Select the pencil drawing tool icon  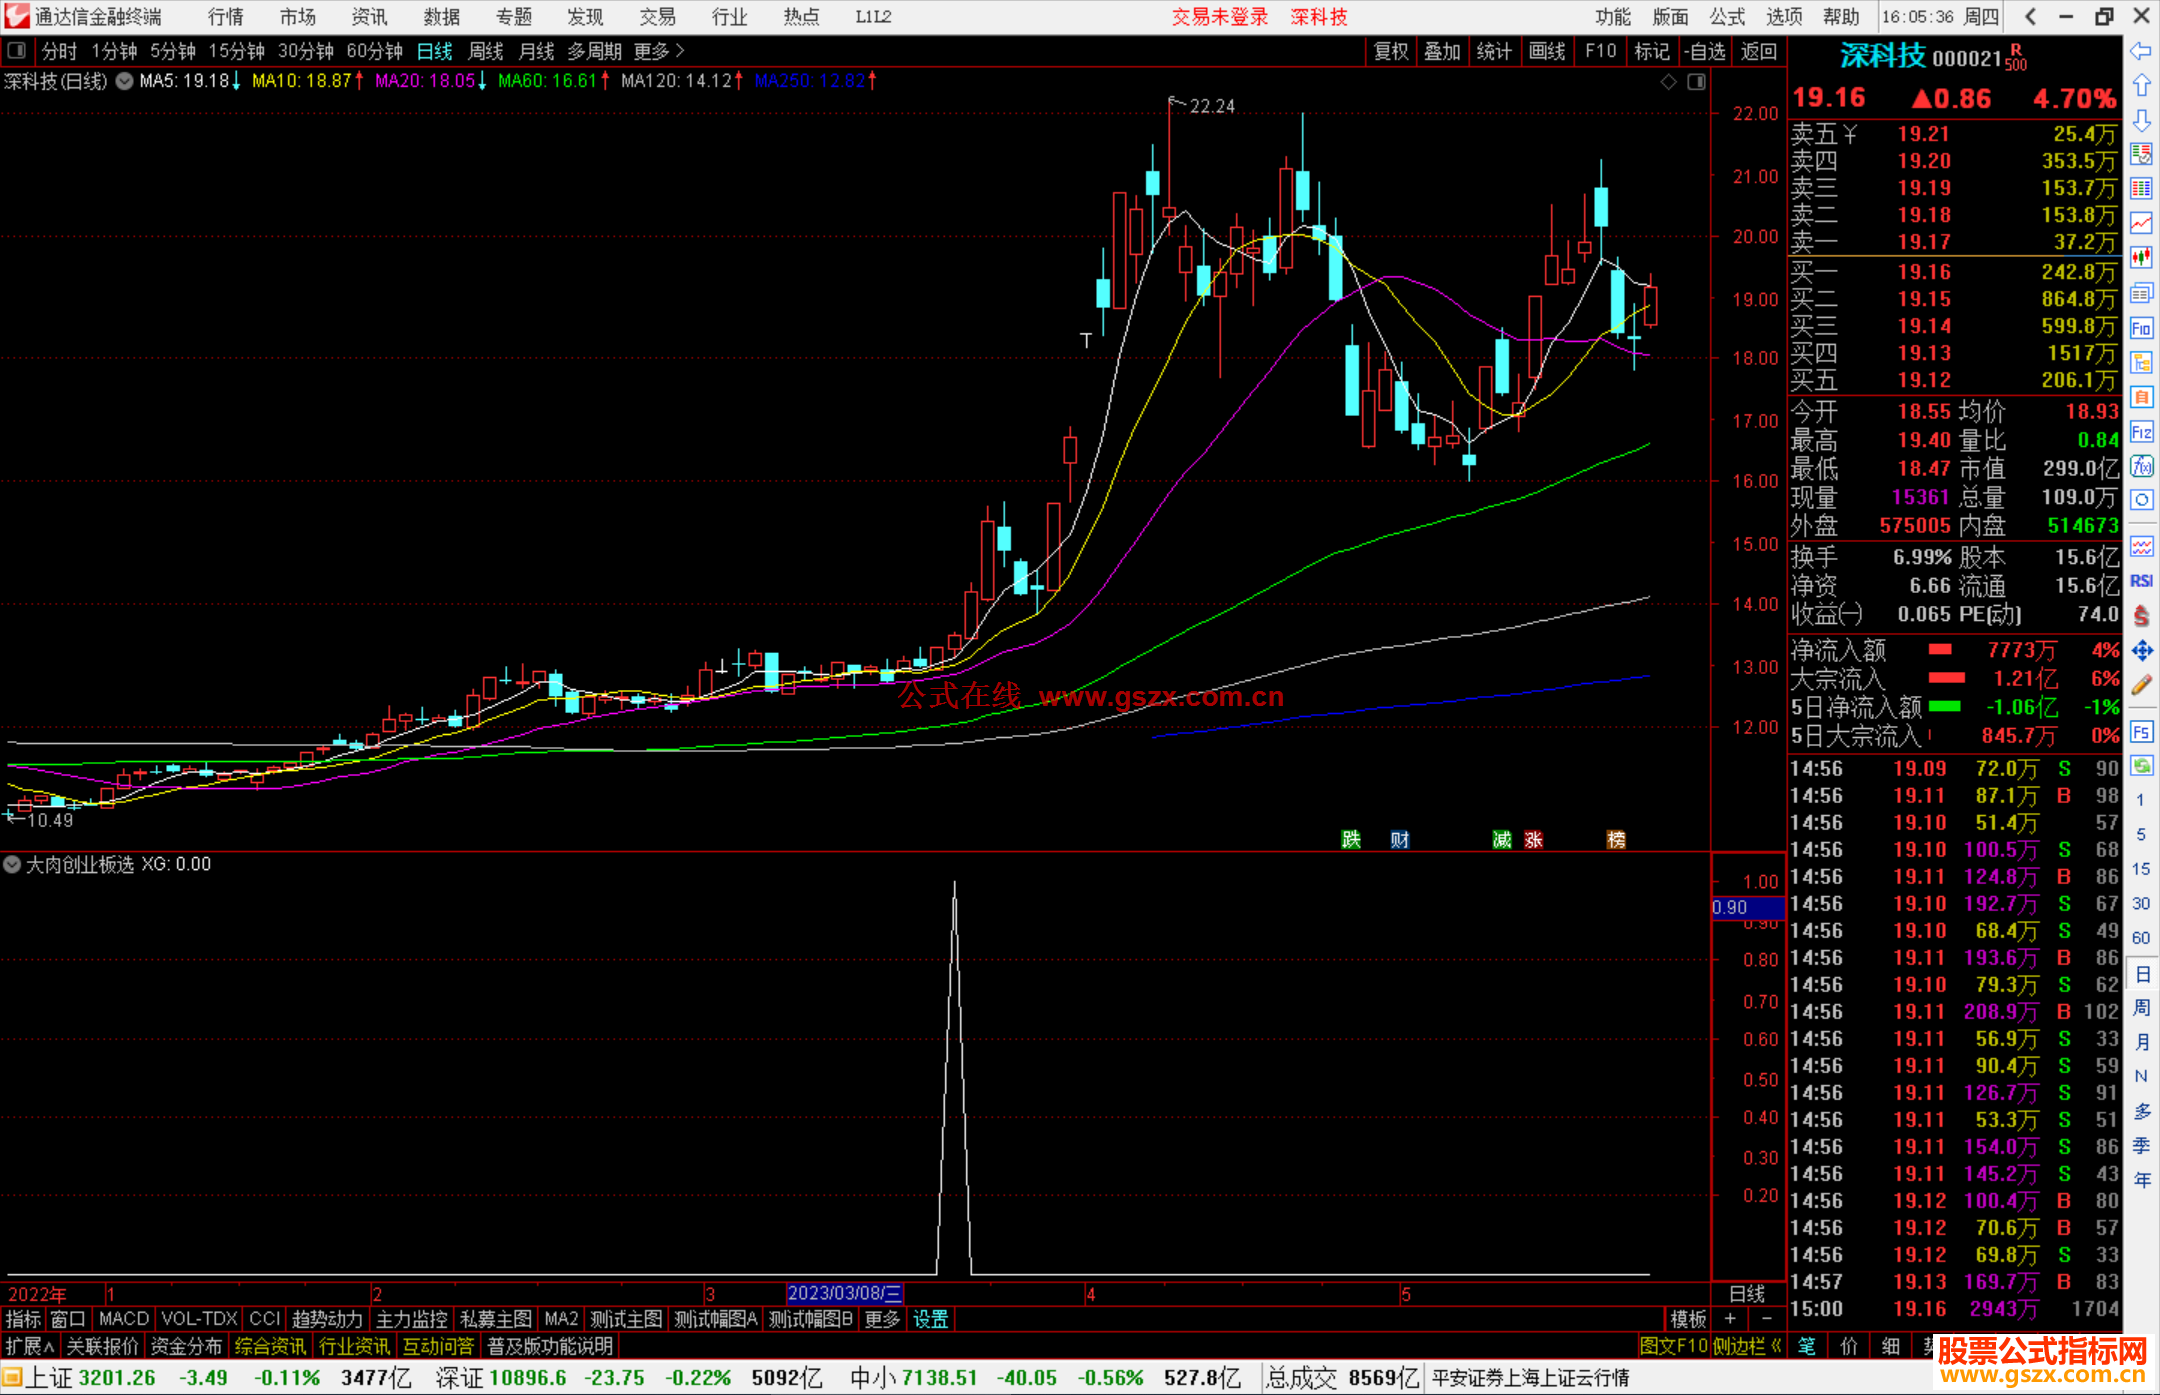(2141, 686)
